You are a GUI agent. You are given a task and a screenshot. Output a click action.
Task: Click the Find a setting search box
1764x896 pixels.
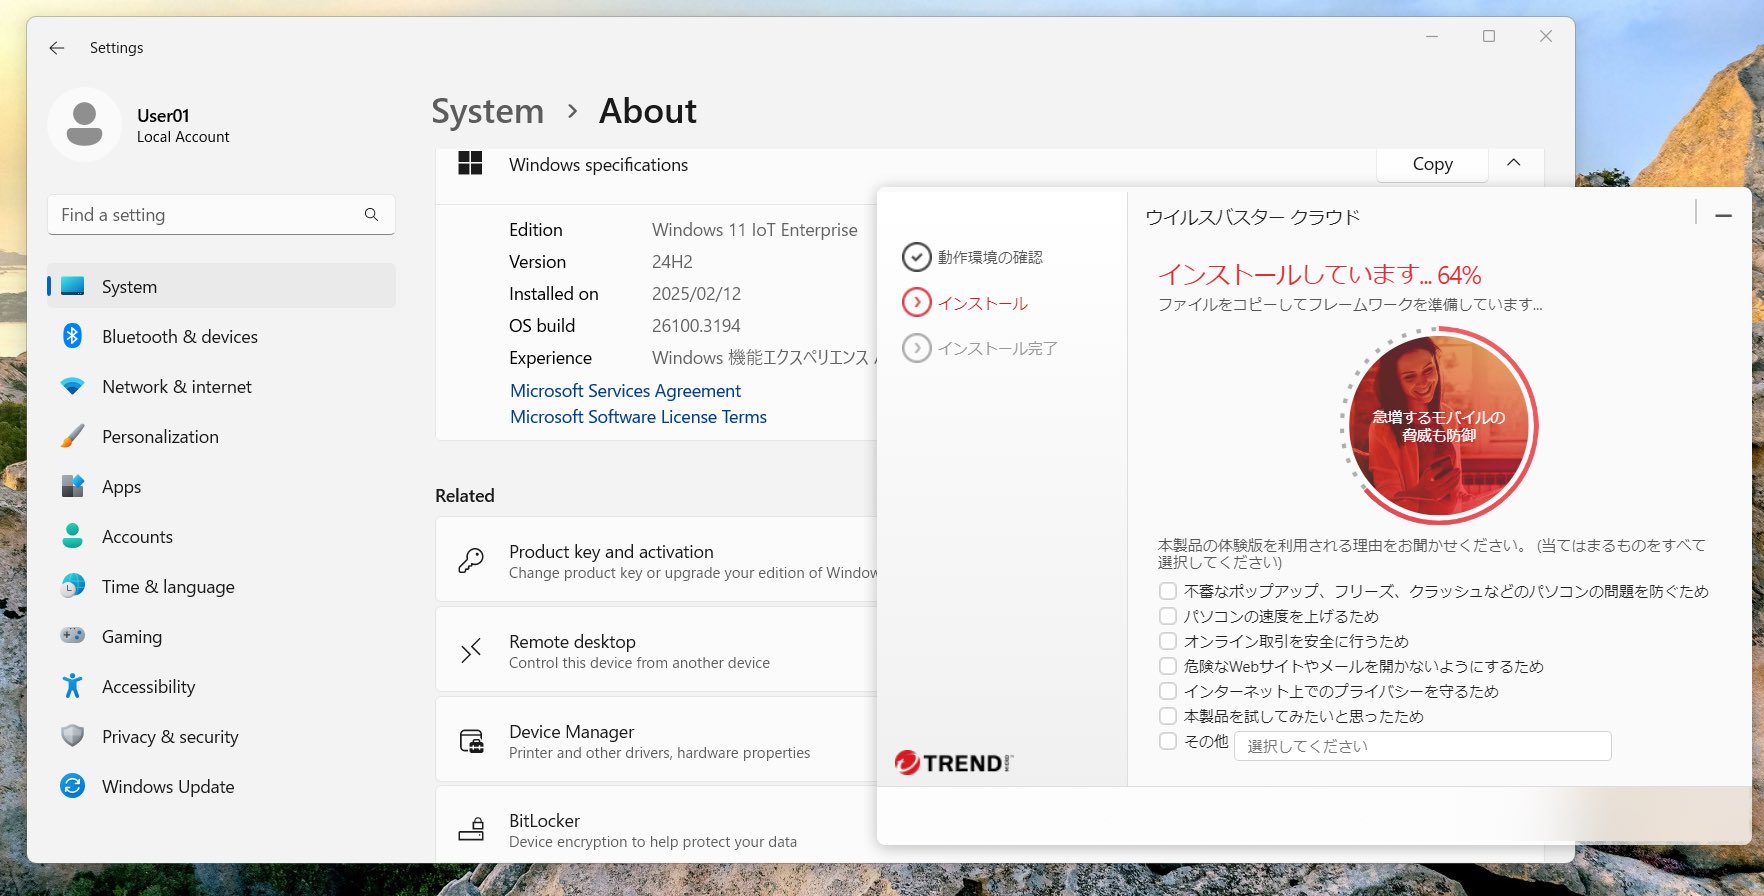[221, 215]
